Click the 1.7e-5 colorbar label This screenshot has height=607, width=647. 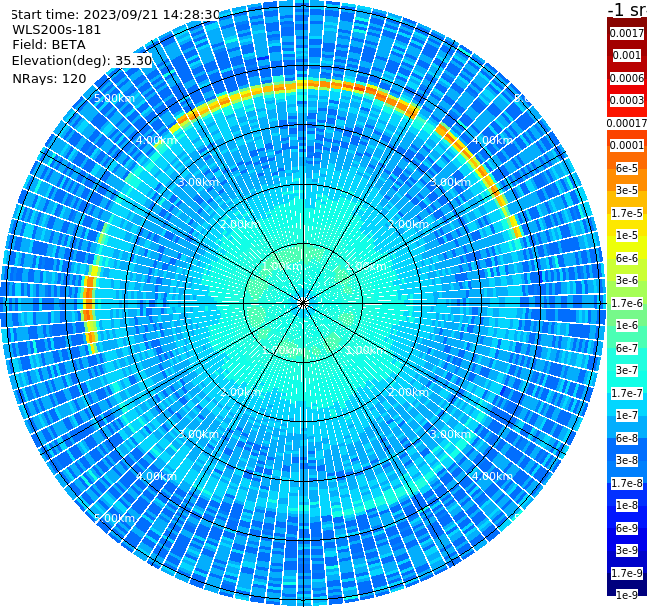pyautogui.click(x=627, y=213)
